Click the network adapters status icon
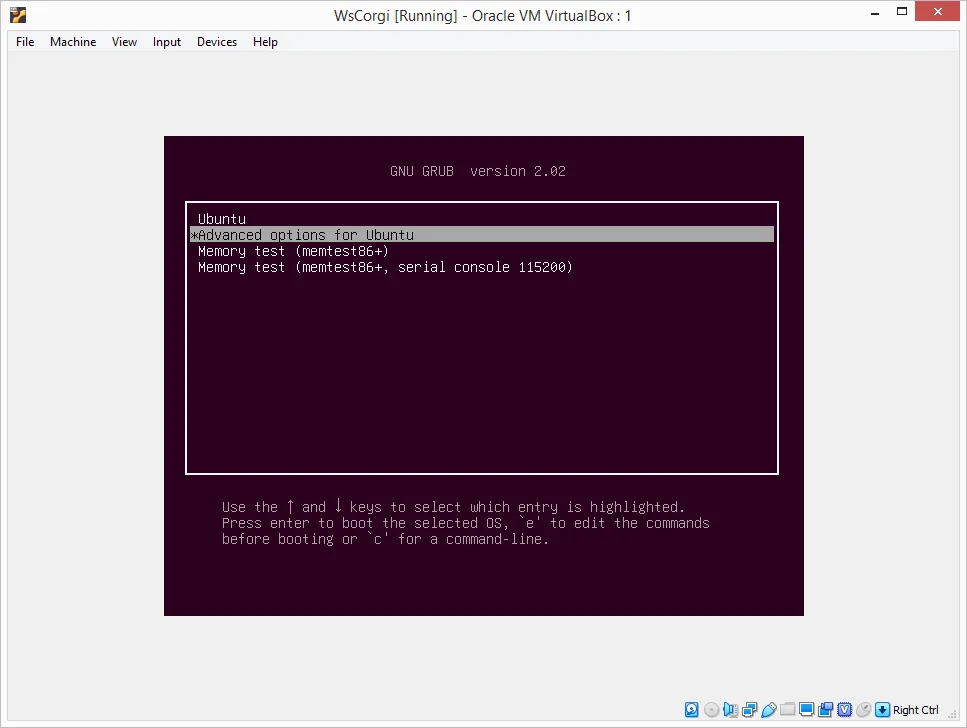Viewport: 967px width, 728px height. point(749,709)
